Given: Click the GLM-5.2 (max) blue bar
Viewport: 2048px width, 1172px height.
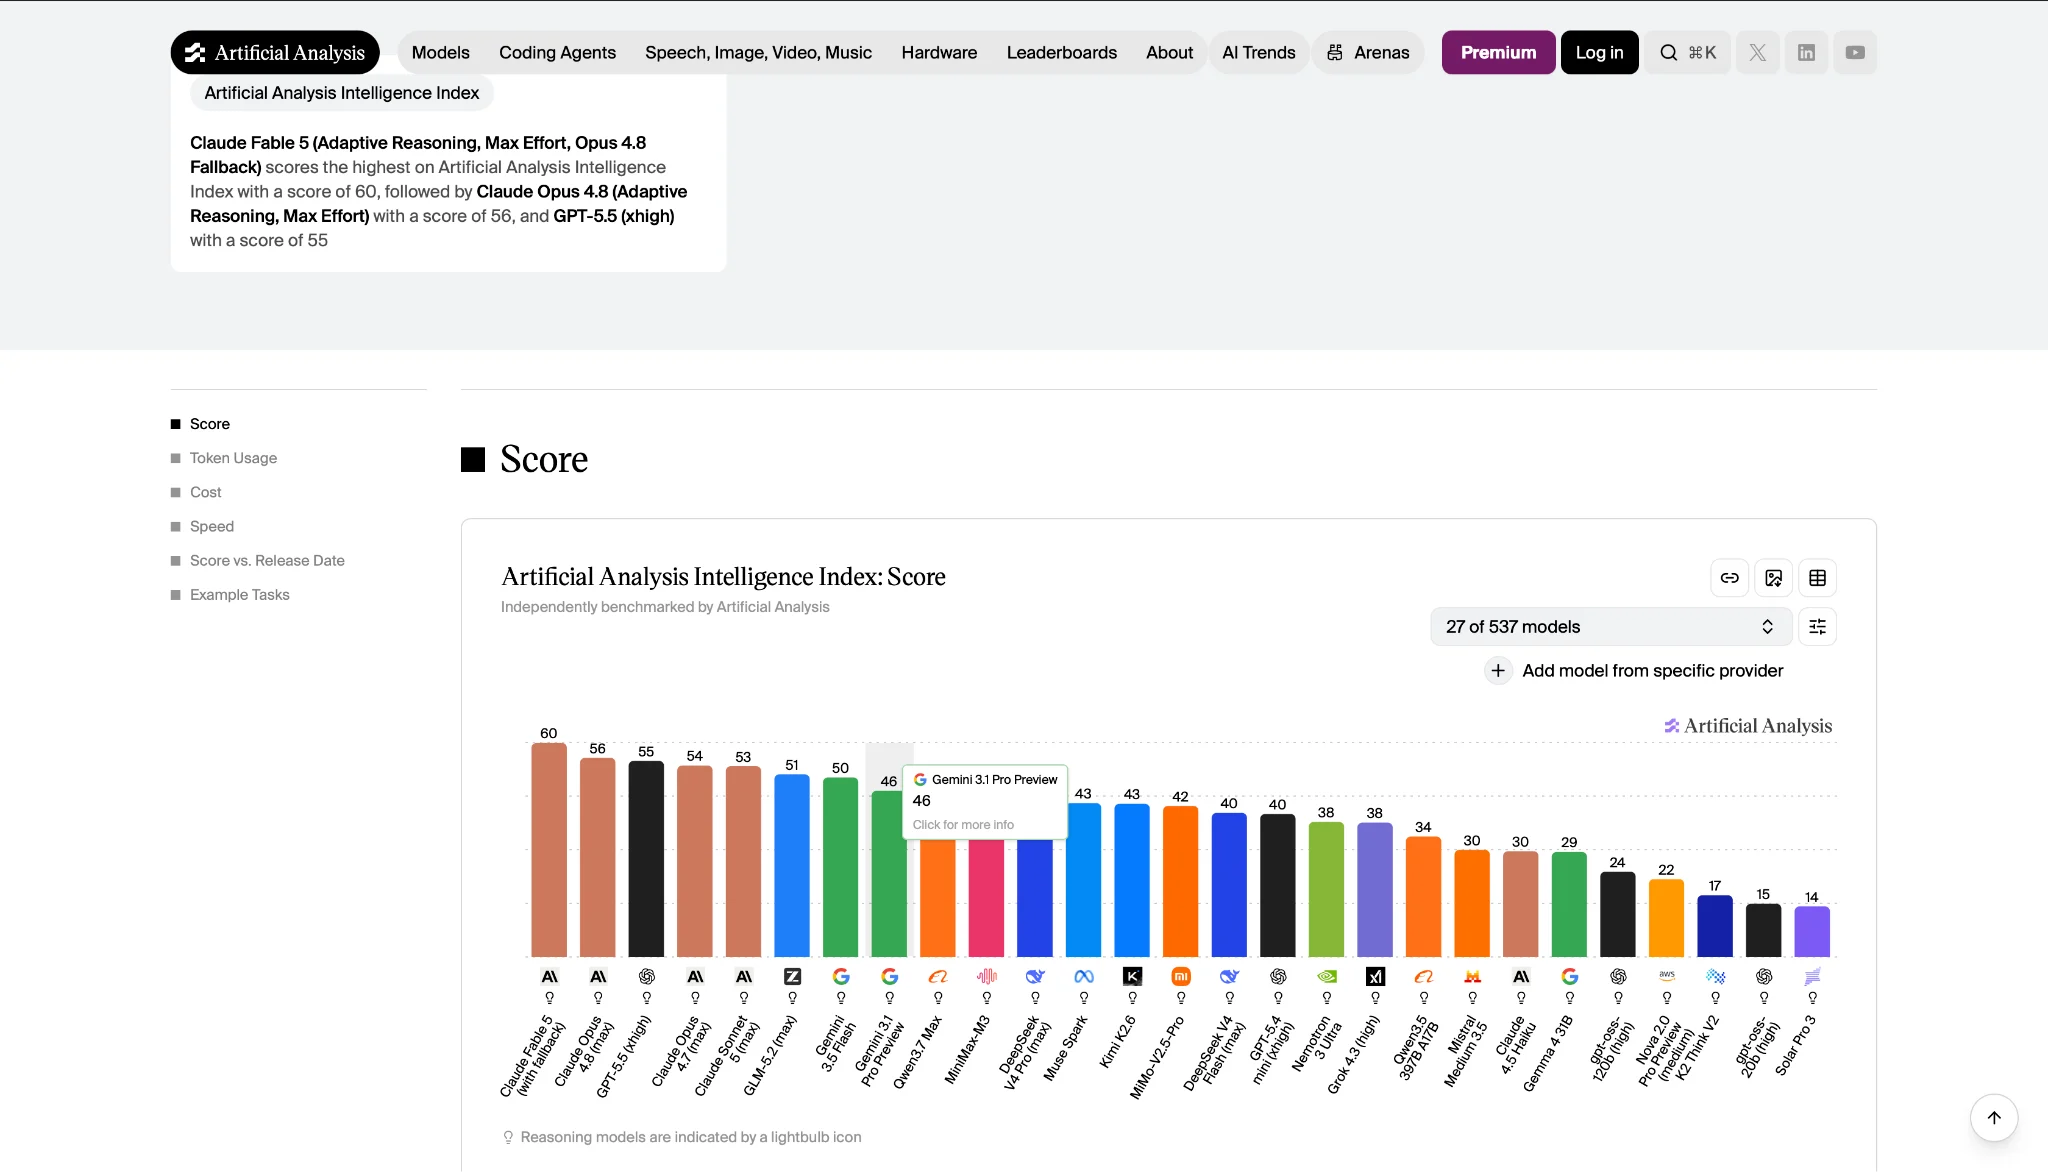Looking at the screenshot, I should click(792, 866).
